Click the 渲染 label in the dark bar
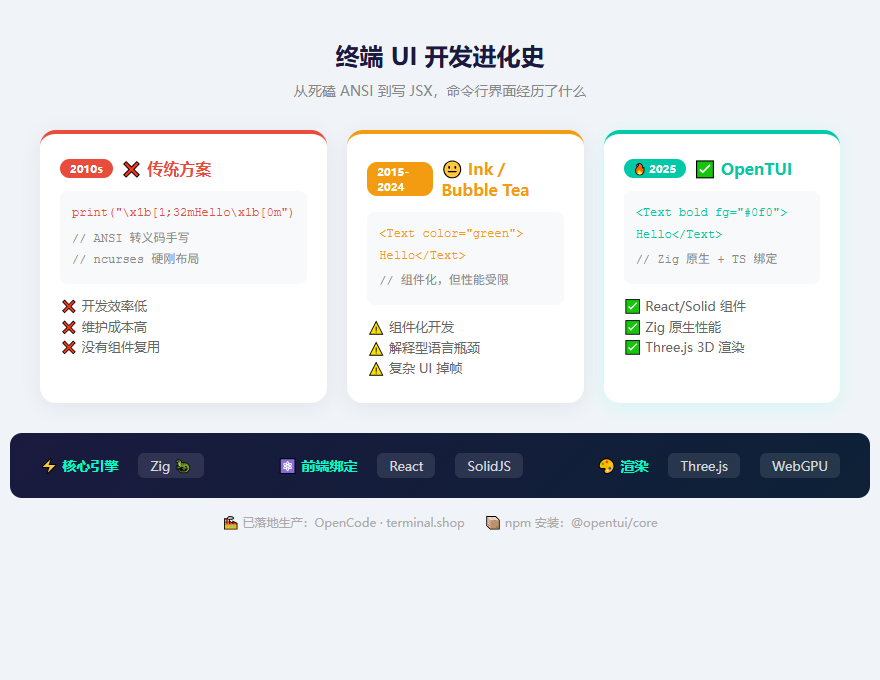This screenshot has height=680, width=880. click(634, 466)
